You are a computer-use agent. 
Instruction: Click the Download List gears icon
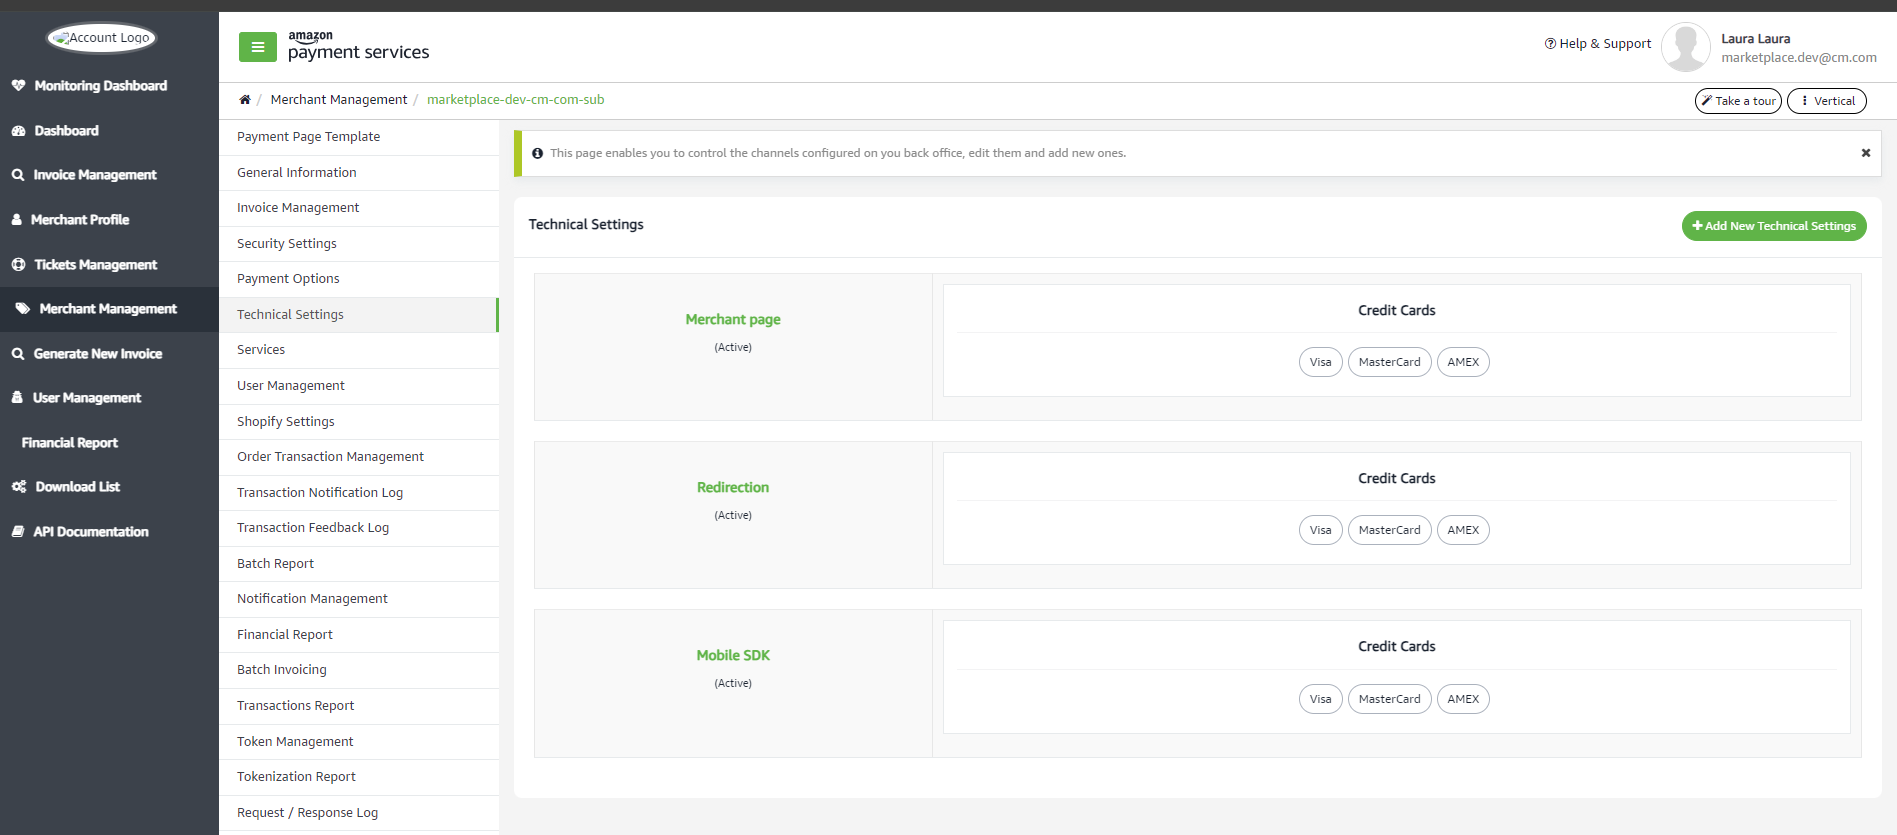coord(19,487)
